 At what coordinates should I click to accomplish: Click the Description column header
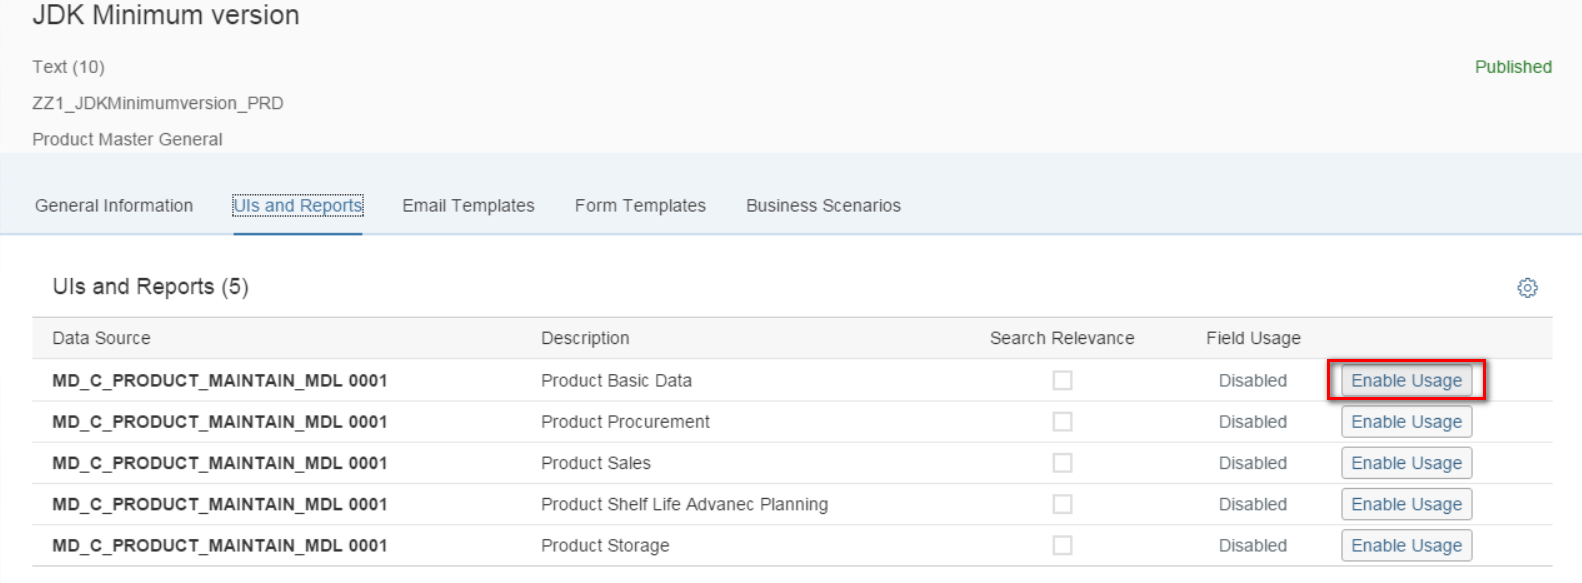[585, 338]
